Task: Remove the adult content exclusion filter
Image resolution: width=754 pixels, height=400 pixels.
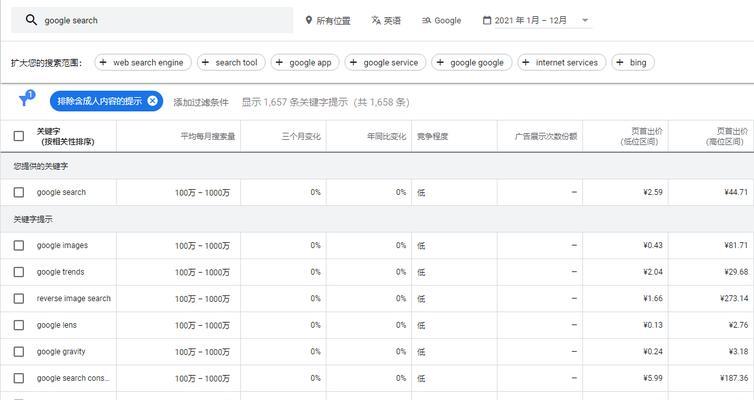Action: click(x=152, y=101)
